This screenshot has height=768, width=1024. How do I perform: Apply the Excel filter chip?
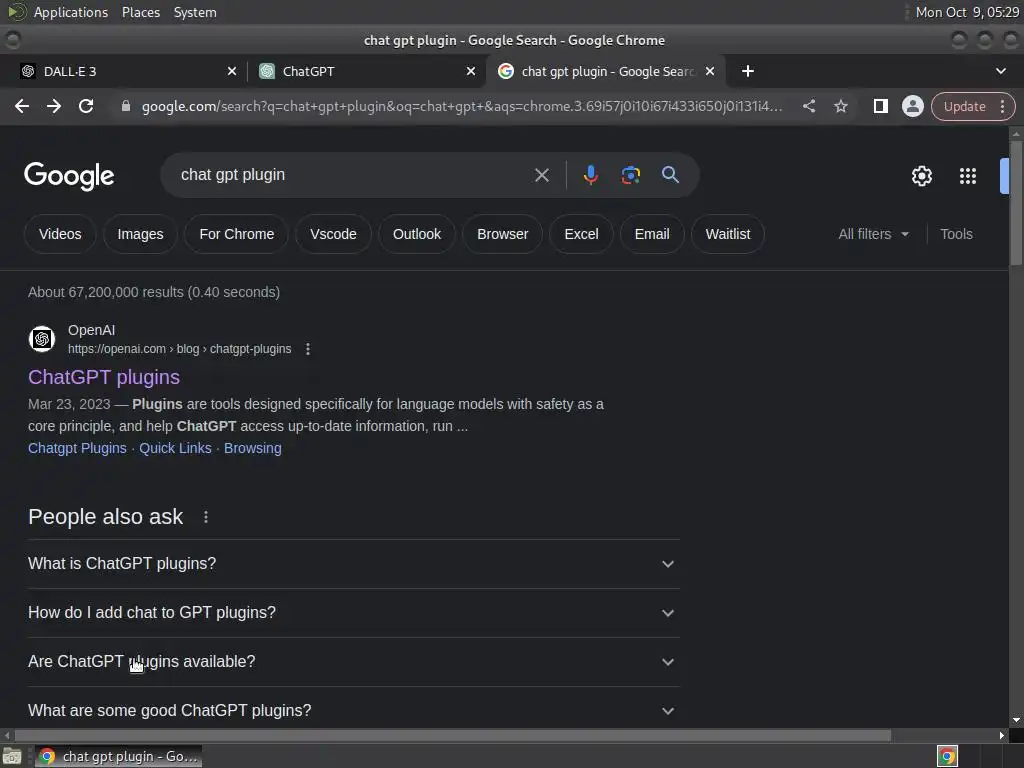pos(581,234)
